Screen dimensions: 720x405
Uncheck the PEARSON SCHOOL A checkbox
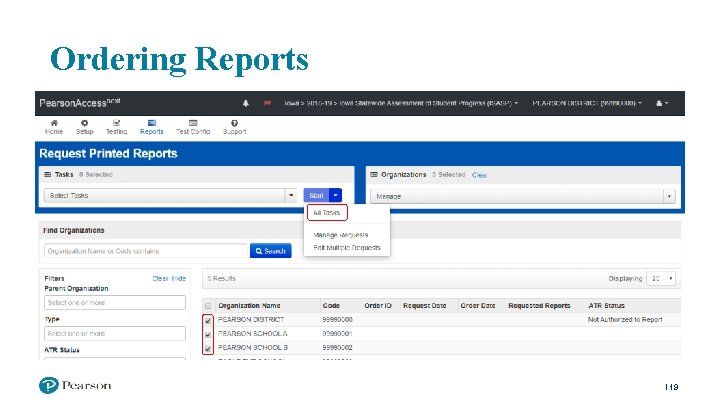(208, 334)
